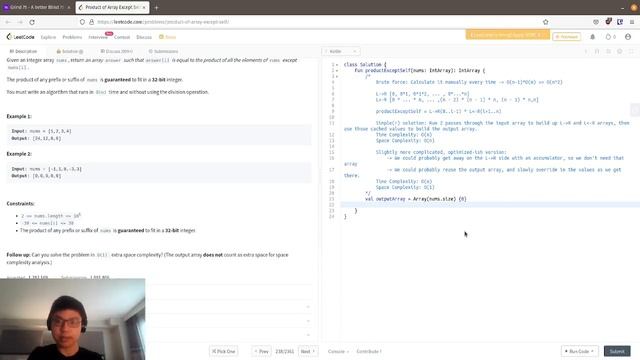Image resolution: width=640 pixels, height=360 pixels.
Task: Go back with the browser back arrow
Action: tap(8, 22)
